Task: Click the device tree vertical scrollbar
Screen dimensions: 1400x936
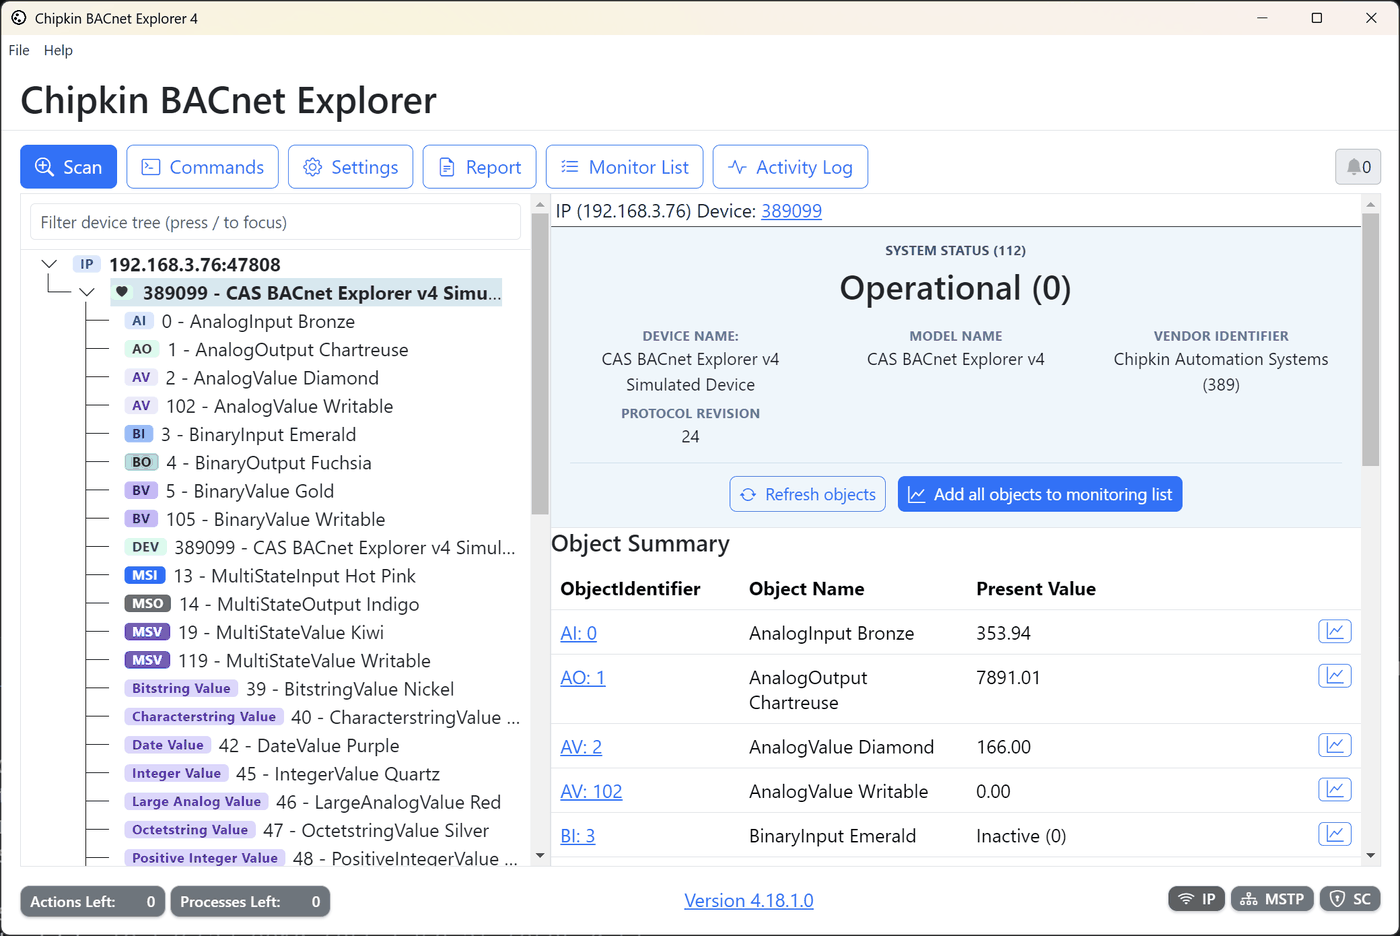Action: [540, 364]
